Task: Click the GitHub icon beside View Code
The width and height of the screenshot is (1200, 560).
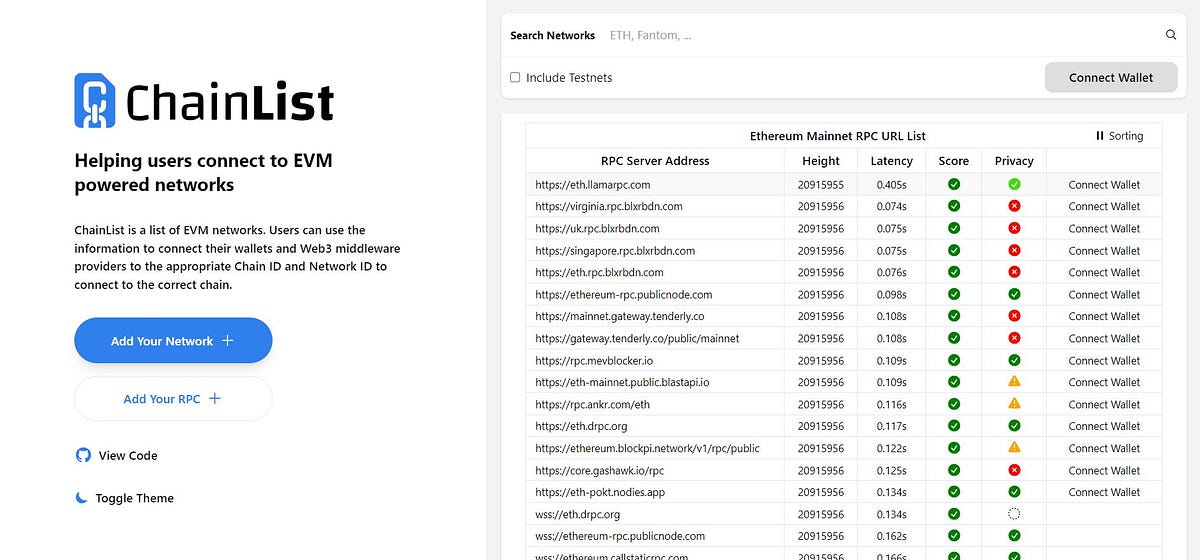Action: click(x=83, y=455)
